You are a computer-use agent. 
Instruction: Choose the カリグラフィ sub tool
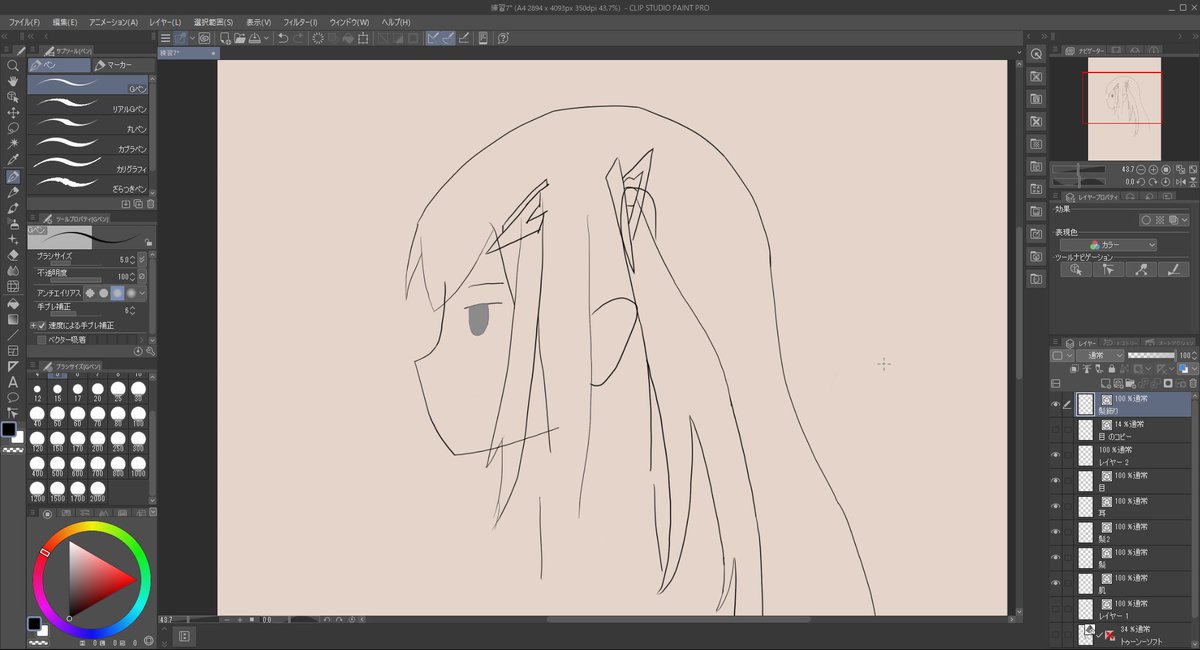pos(88,166)
